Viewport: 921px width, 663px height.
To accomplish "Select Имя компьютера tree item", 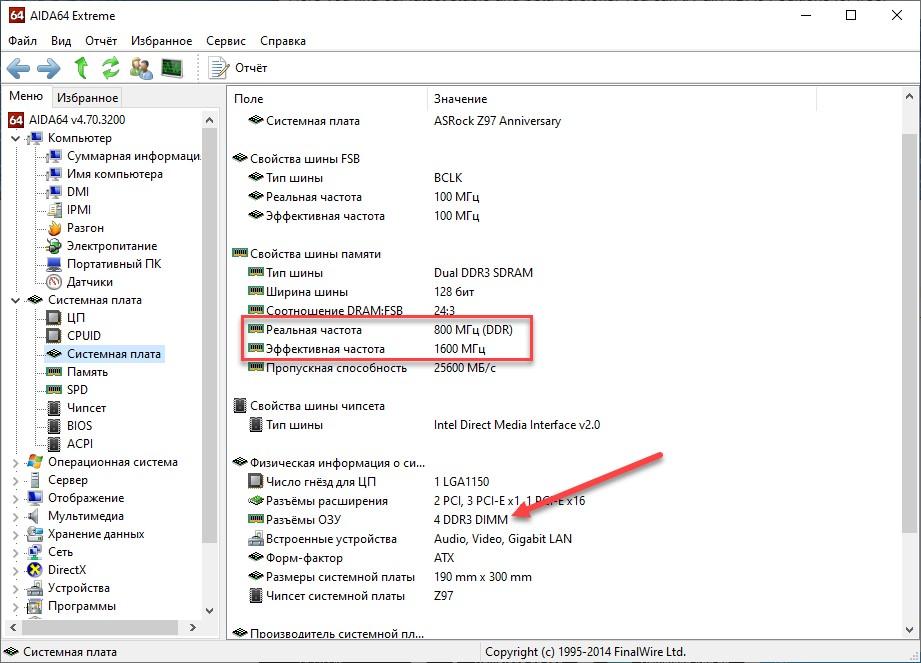I will pyautogui.click(x=115, y=174).
